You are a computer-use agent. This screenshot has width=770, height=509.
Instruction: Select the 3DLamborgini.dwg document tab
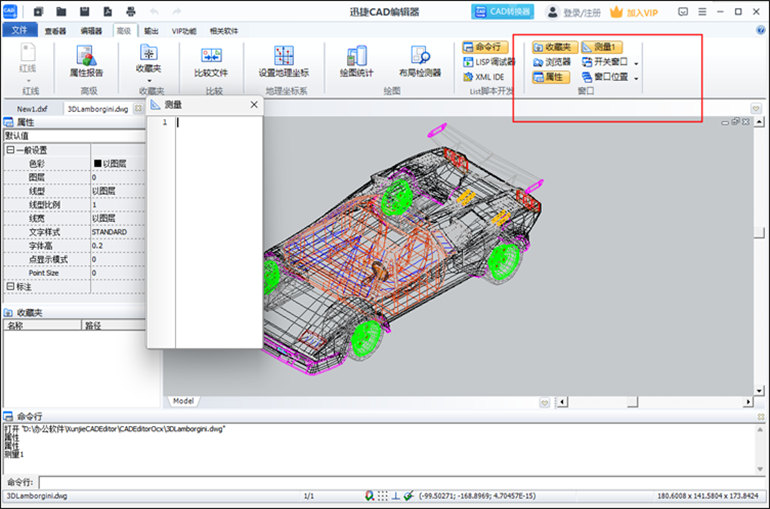pos(98,108)
